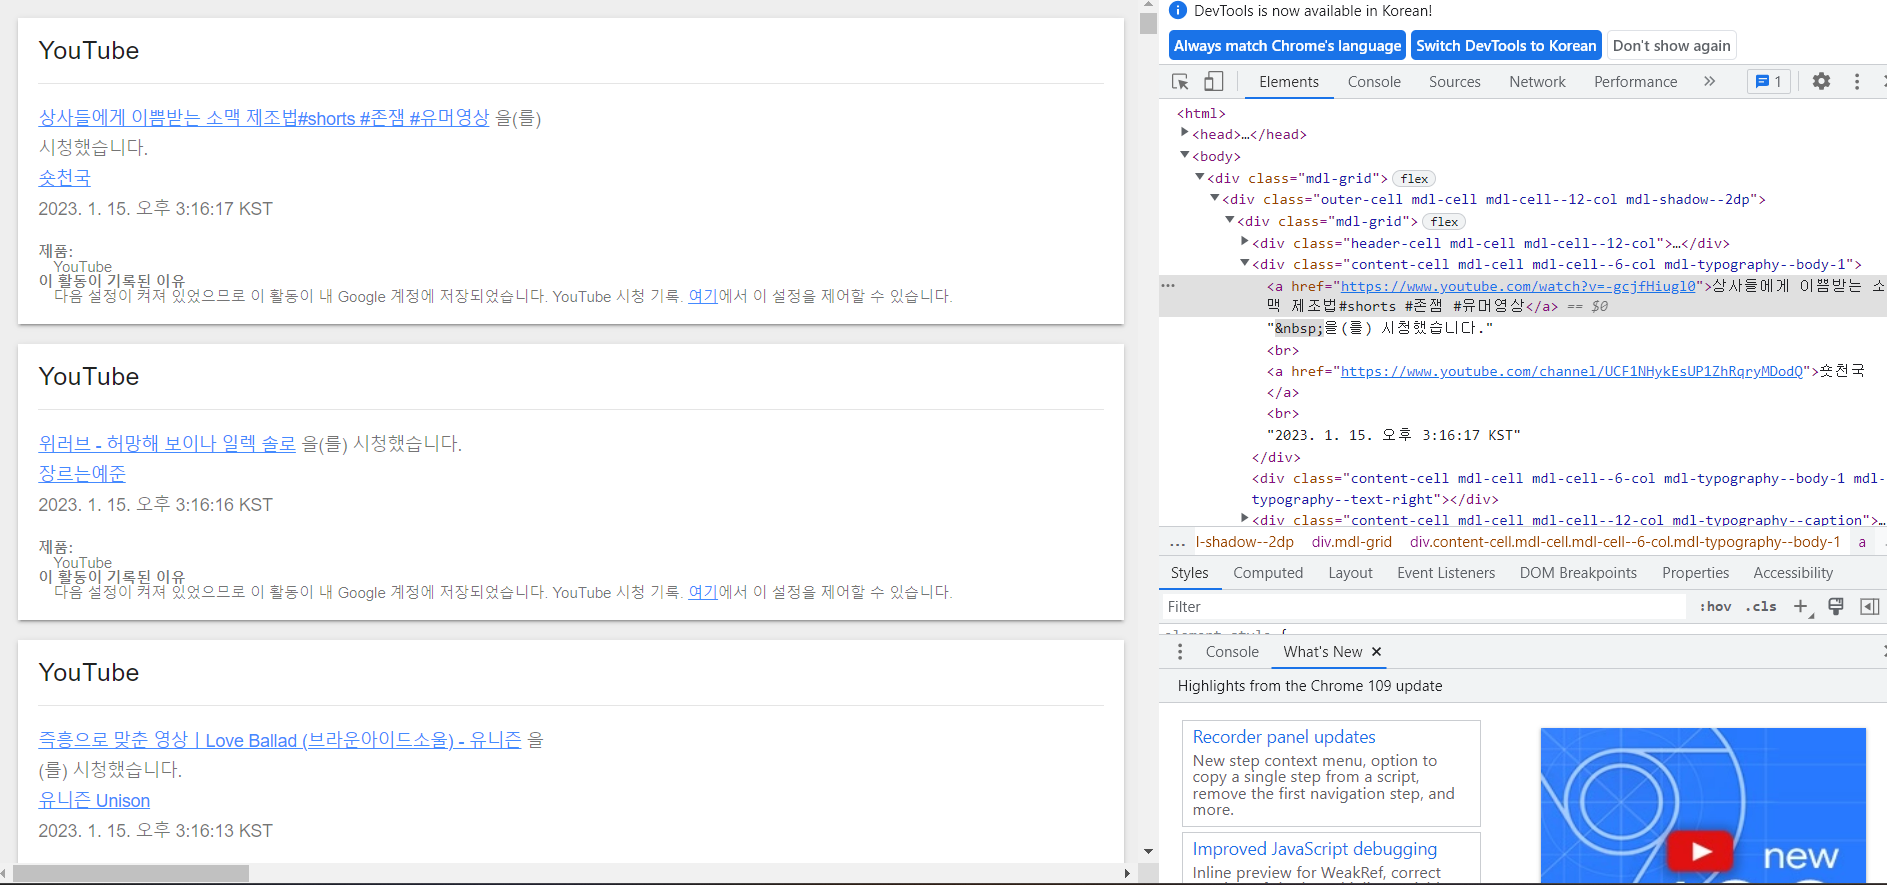Open the 위러브 - 허망해 video link
Image resolution: width=1887 pixels, height=885 pixels.
pyautogui.click(x=167, y=443)
